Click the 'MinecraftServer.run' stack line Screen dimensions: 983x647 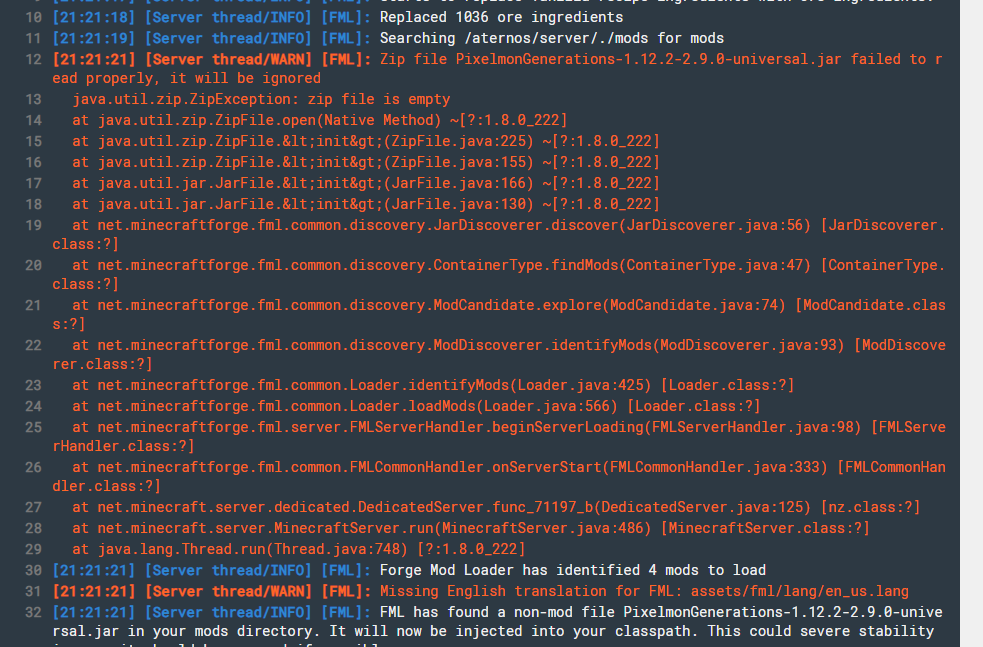(x=471, y=529)
